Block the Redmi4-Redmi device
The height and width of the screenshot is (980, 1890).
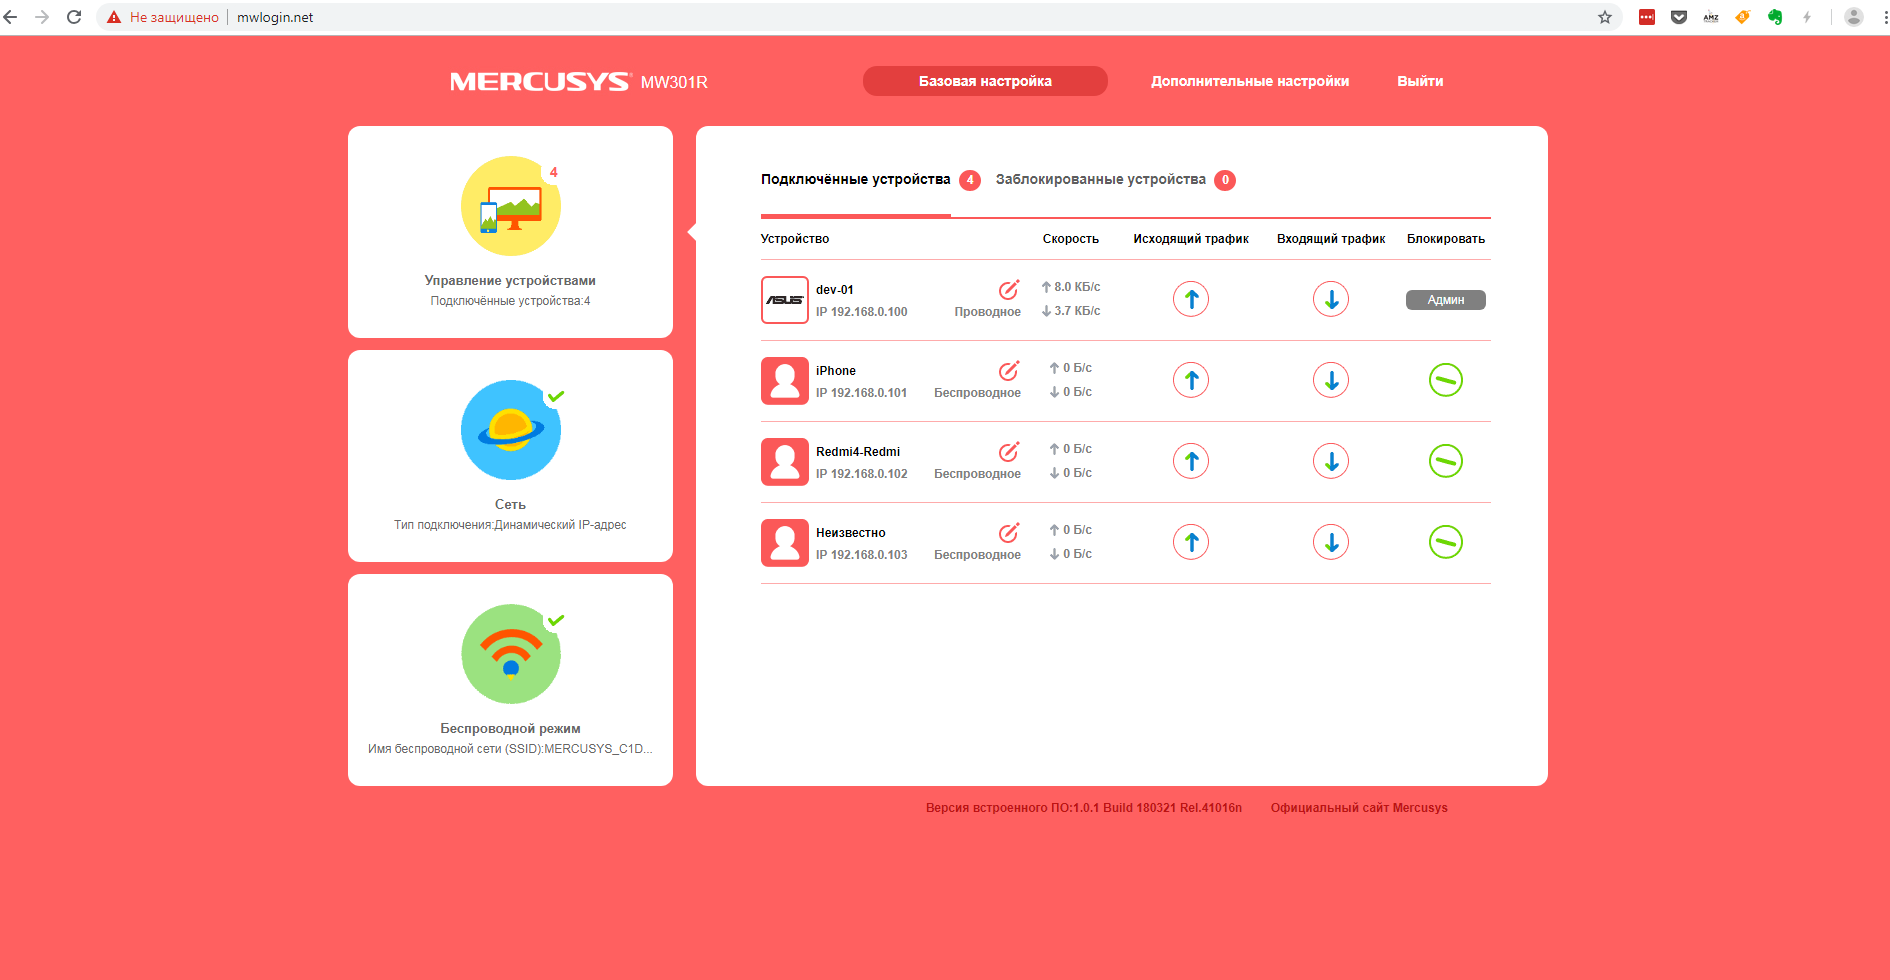(1446, 461)
